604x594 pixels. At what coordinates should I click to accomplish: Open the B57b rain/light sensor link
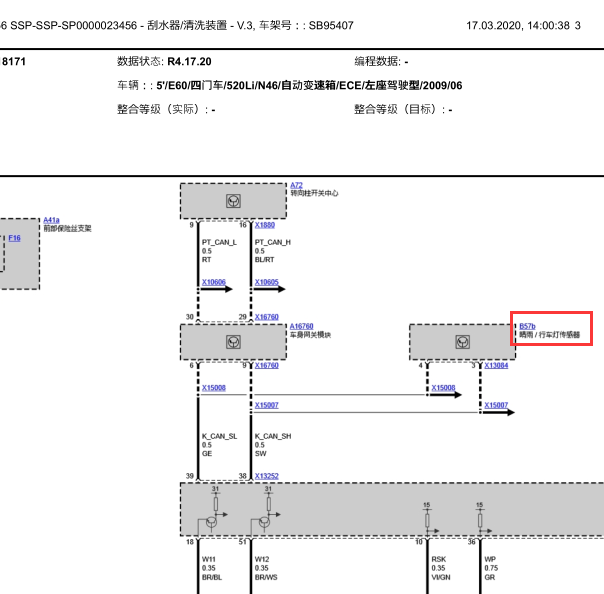coord(527,326)
